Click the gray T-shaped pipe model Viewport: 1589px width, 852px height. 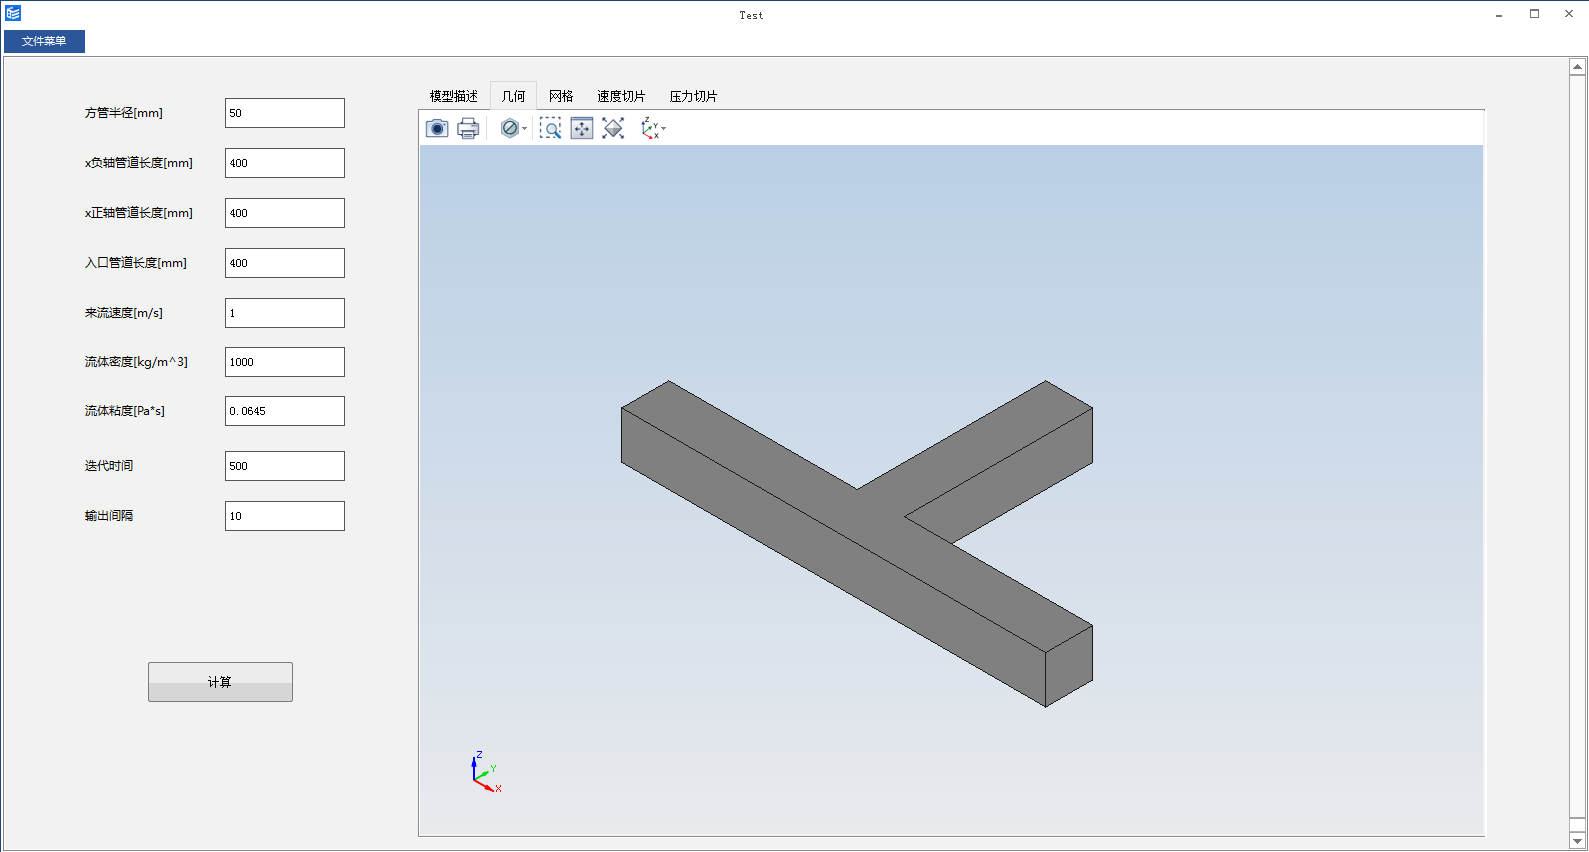tap(857, 543)
